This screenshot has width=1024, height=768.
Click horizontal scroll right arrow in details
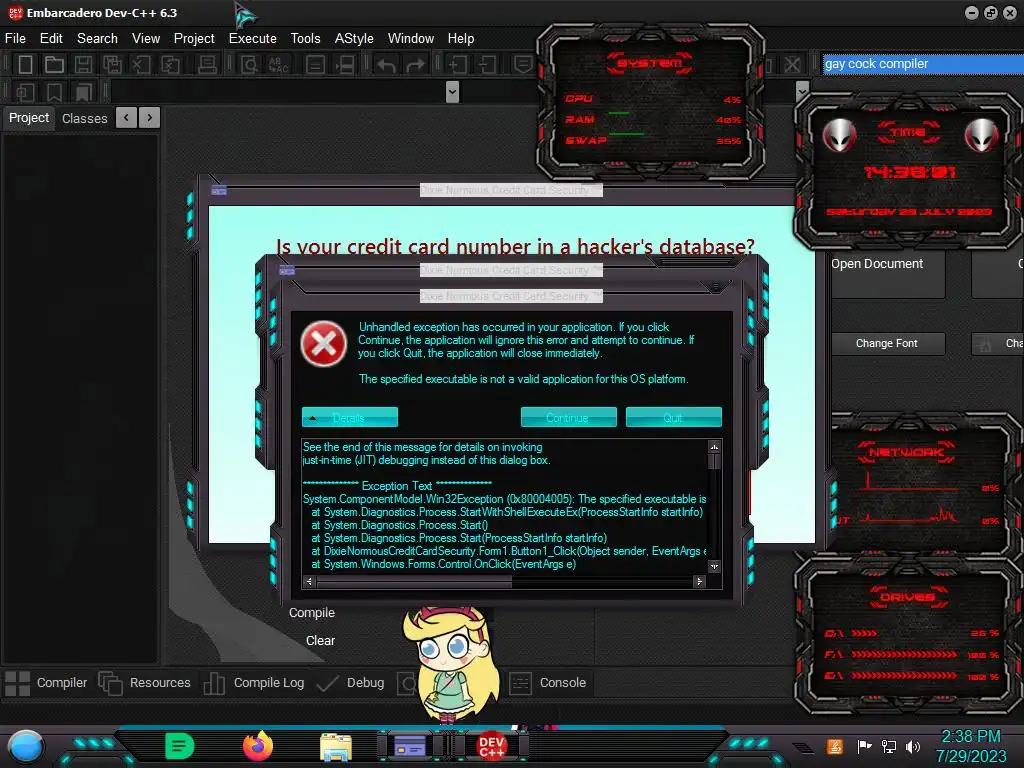pos(699,581)
